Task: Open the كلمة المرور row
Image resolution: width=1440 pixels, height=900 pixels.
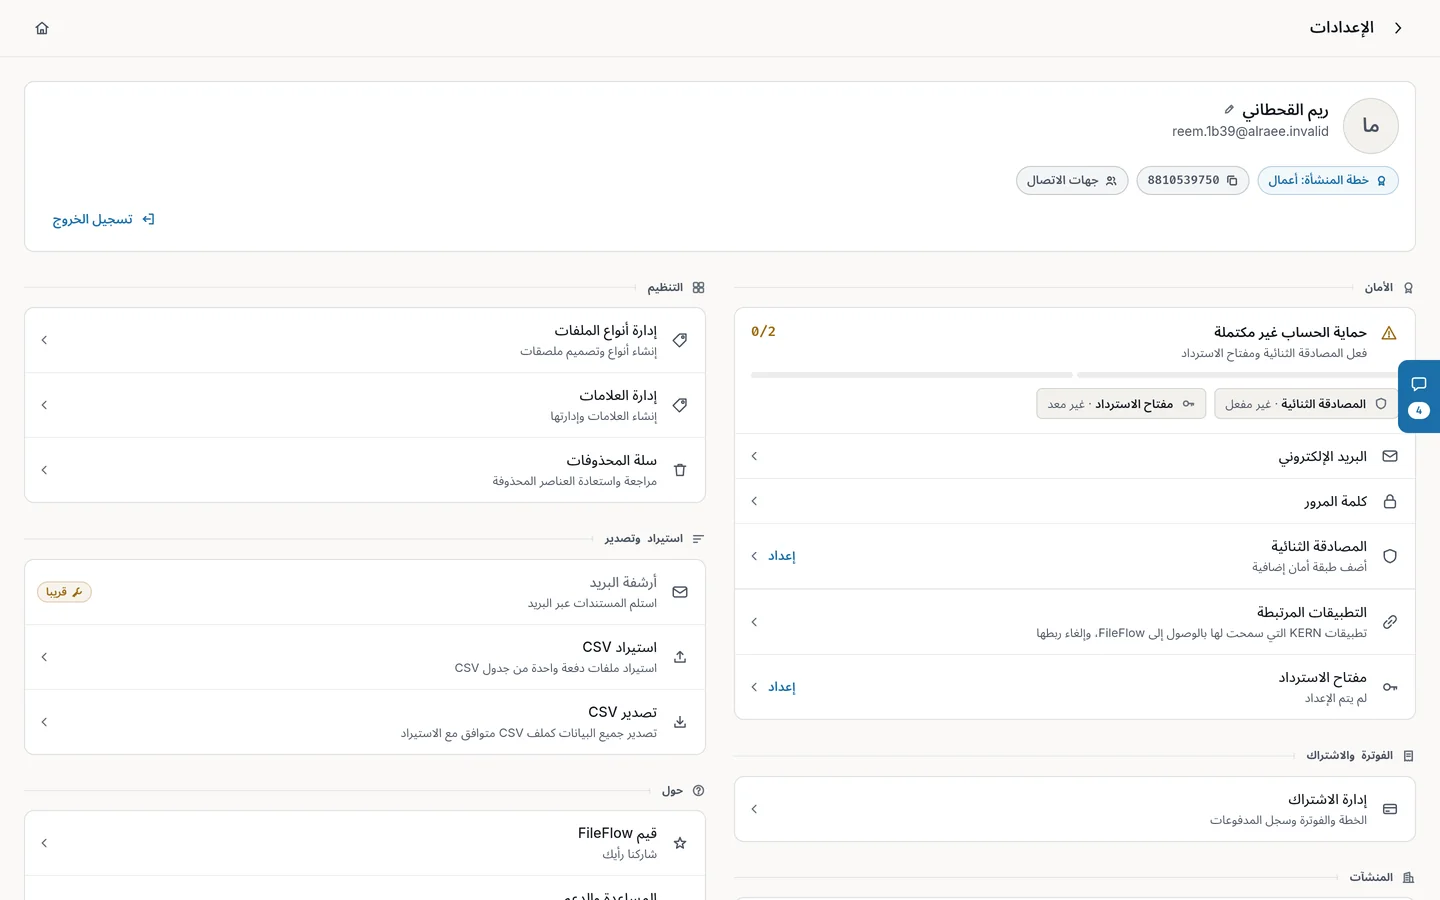Action: (x=1074, y=501)
